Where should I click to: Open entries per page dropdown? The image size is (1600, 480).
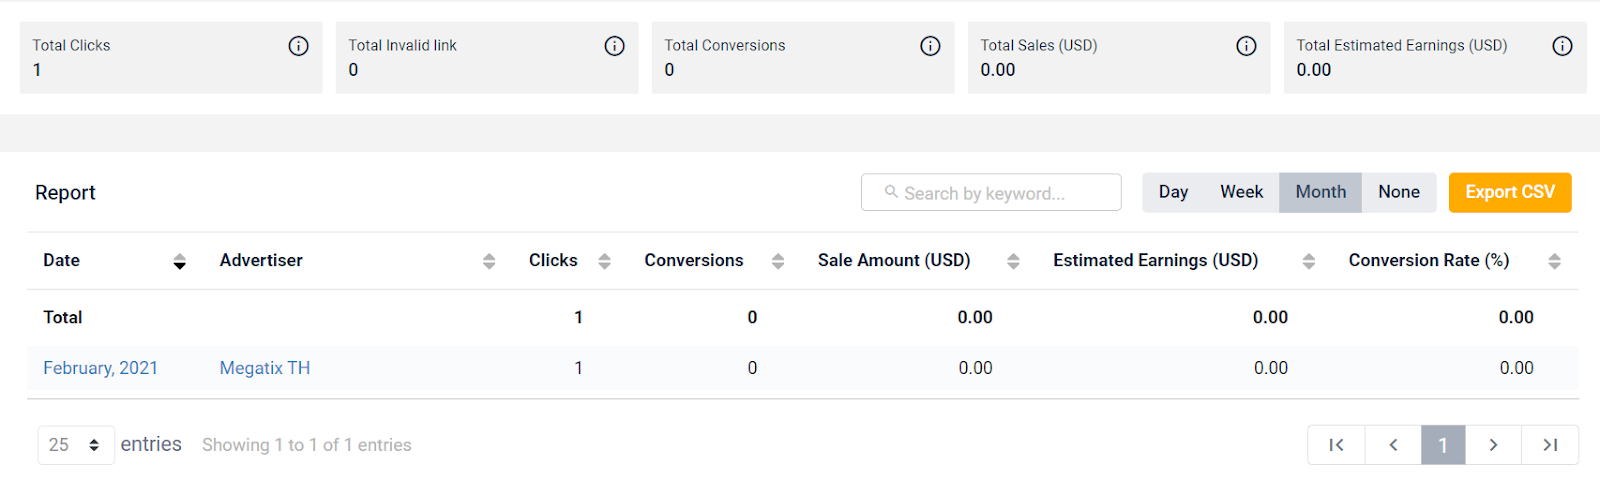click(x=76, y=445)
